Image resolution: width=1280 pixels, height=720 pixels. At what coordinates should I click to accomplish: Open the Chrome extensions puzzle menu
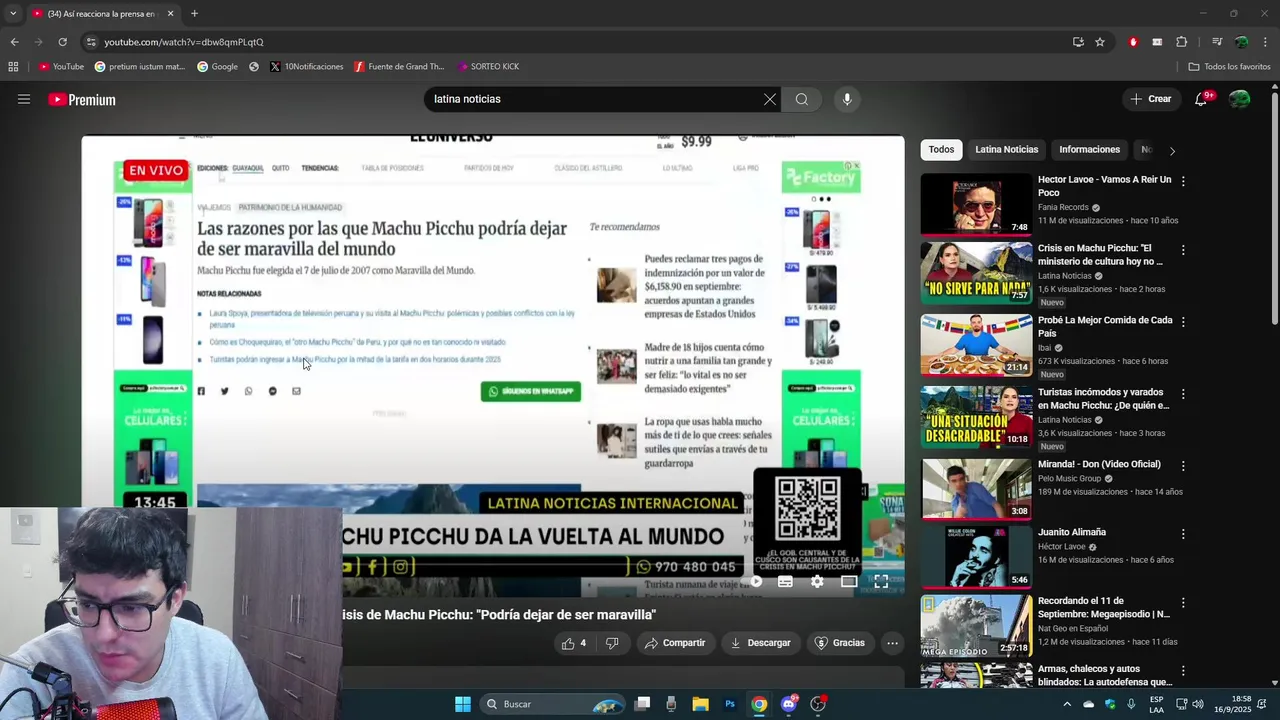tap(1182, 42)
